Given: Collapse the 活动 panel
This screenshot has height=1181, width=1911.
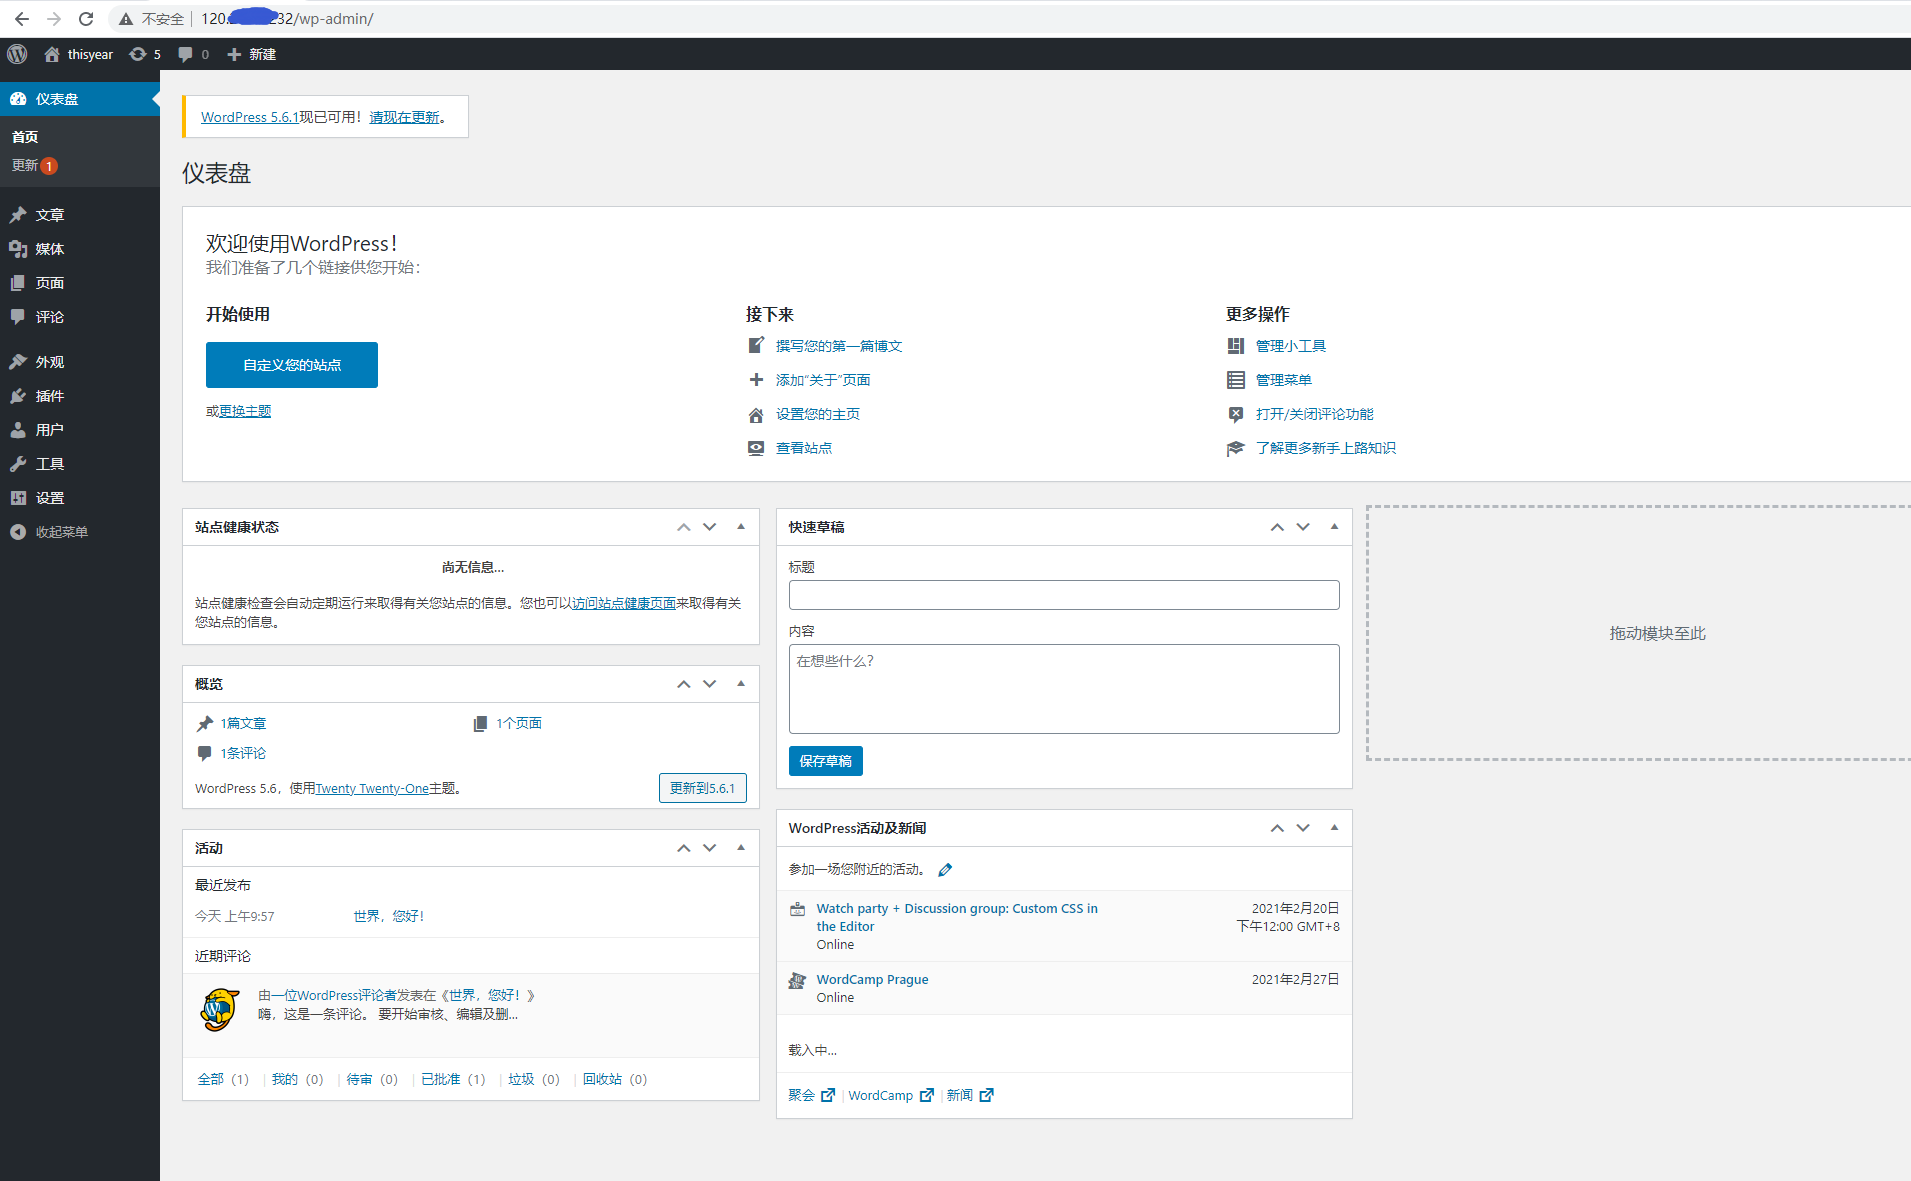Looking at the screenshot, I should coord(741,848).
